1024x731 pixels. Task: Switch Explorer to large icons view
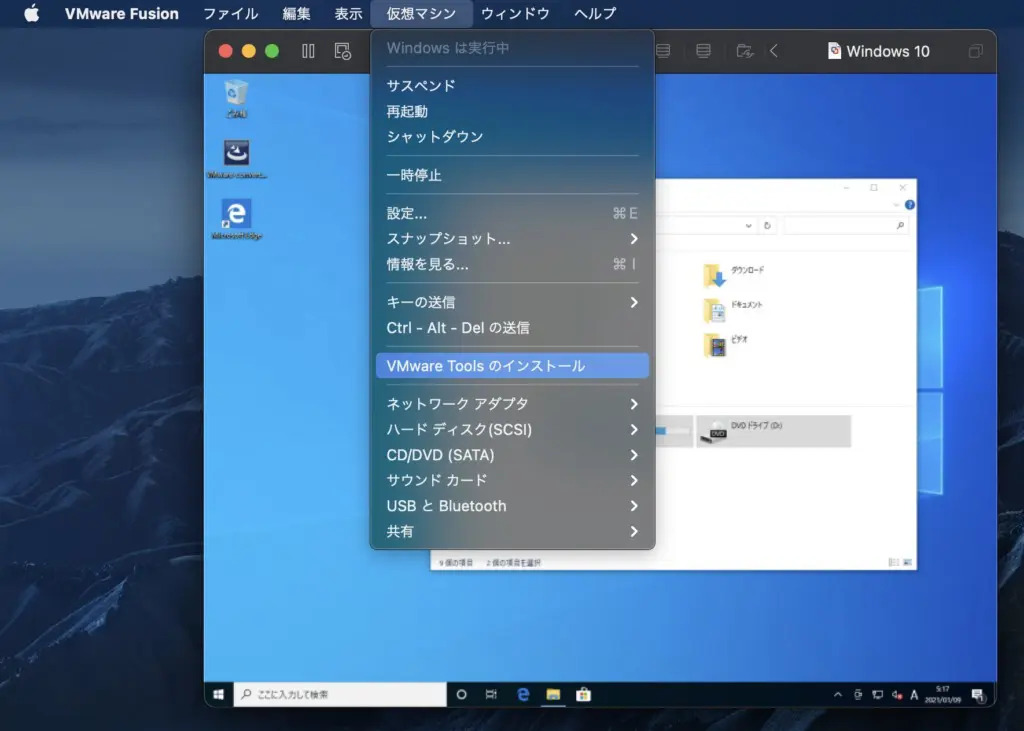(x=907, y=562)
